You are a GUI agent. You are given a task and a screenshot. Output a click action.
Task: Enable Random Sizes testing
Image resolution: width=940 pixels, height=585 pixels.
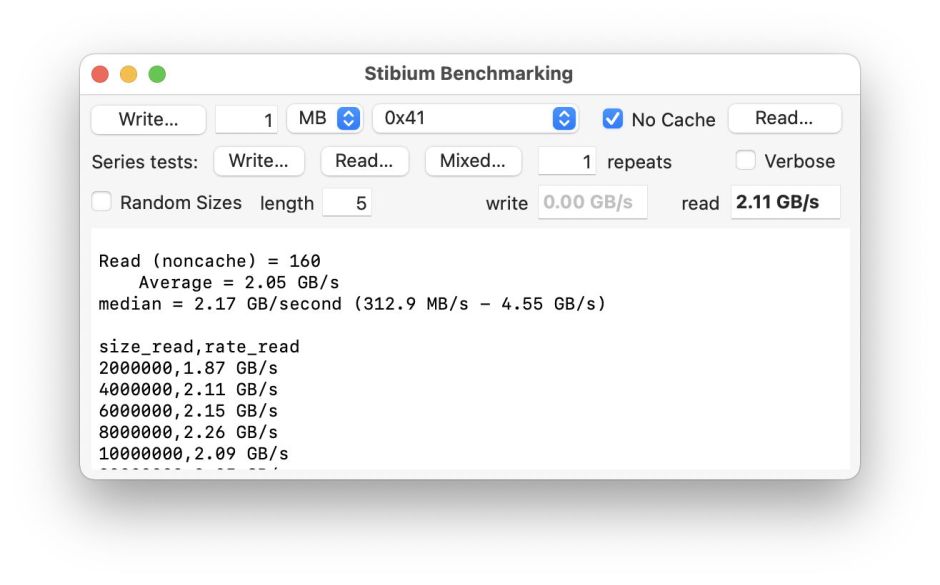click(101, 202)
